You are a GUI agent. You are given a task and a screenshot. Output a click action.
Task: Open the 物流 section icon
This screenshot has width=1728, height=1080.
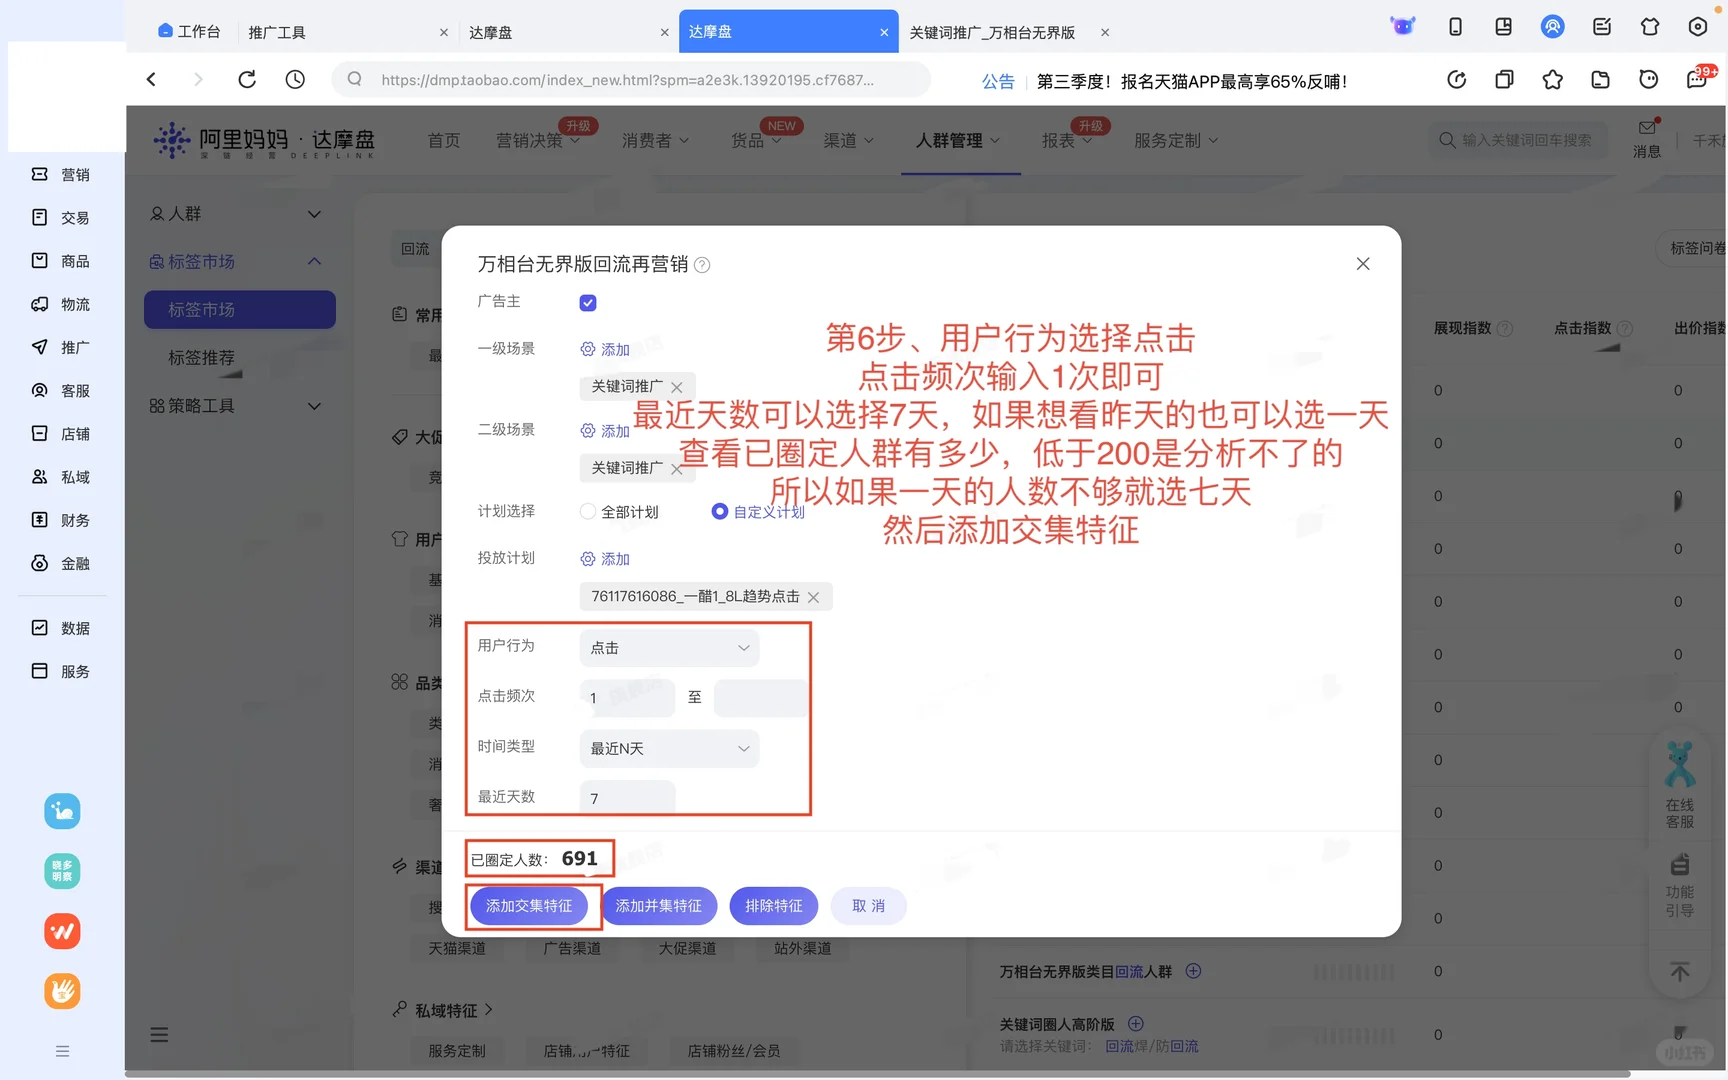pyautogui.click(x=39, y=304)
